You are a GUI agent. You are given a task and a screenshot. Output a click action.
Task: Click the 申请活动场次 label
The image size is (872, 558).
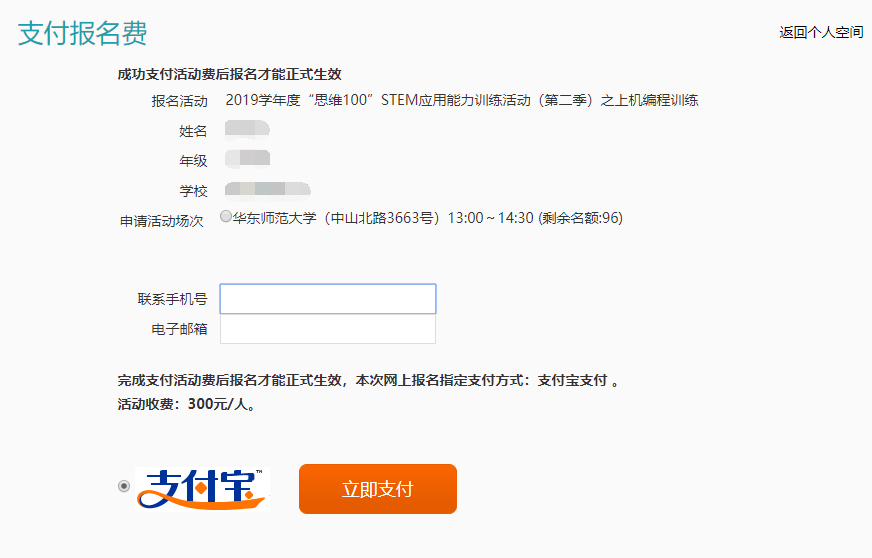pos(162,221)
